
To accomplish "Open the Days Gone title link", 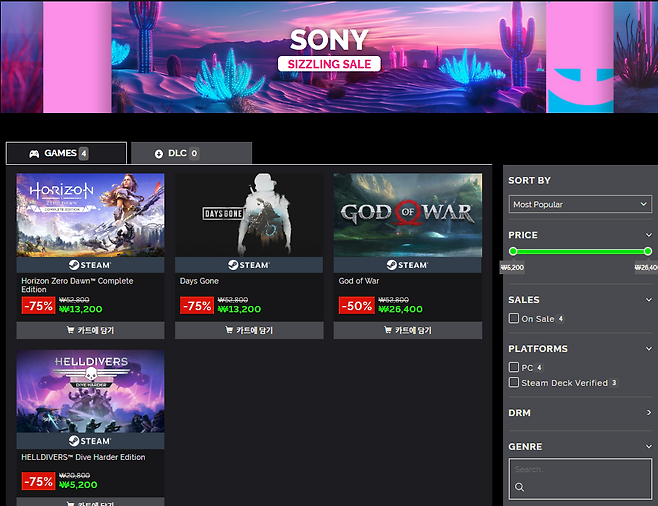I will pyautogui.click(x=197, y=281).
